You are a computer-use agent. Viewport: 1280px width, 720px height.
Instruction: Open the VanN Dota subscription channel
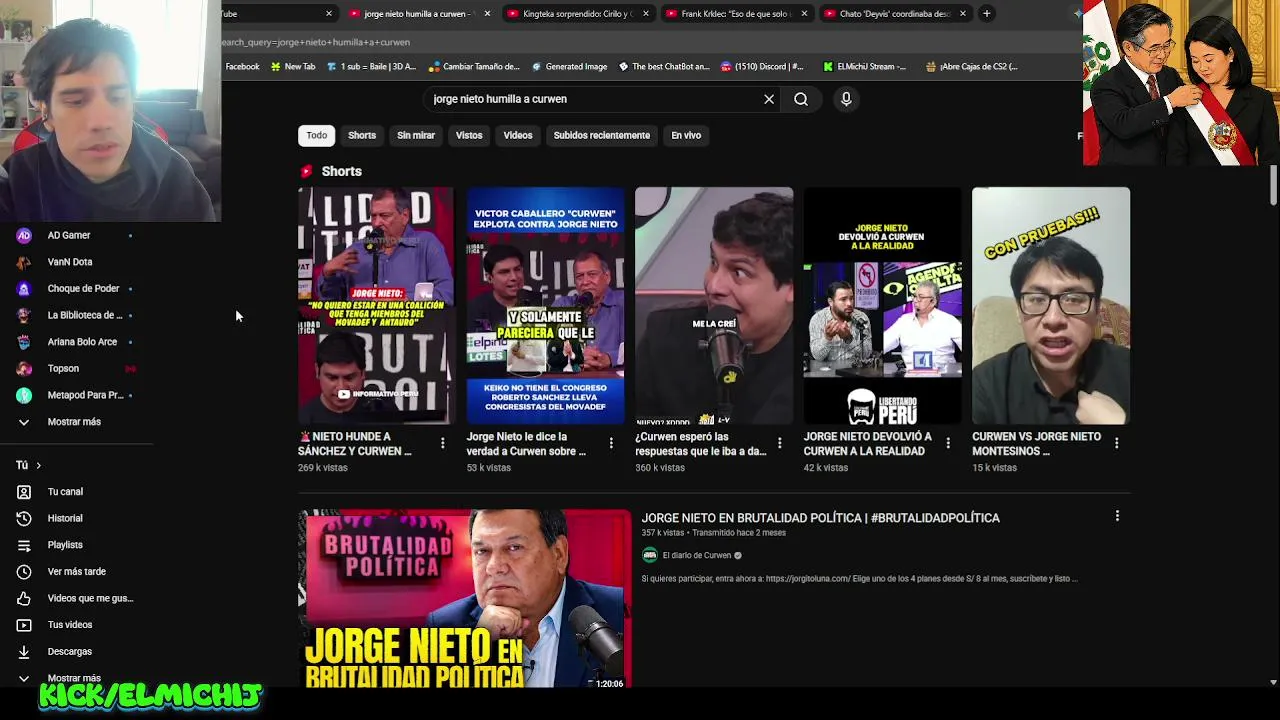coord(70,262)
